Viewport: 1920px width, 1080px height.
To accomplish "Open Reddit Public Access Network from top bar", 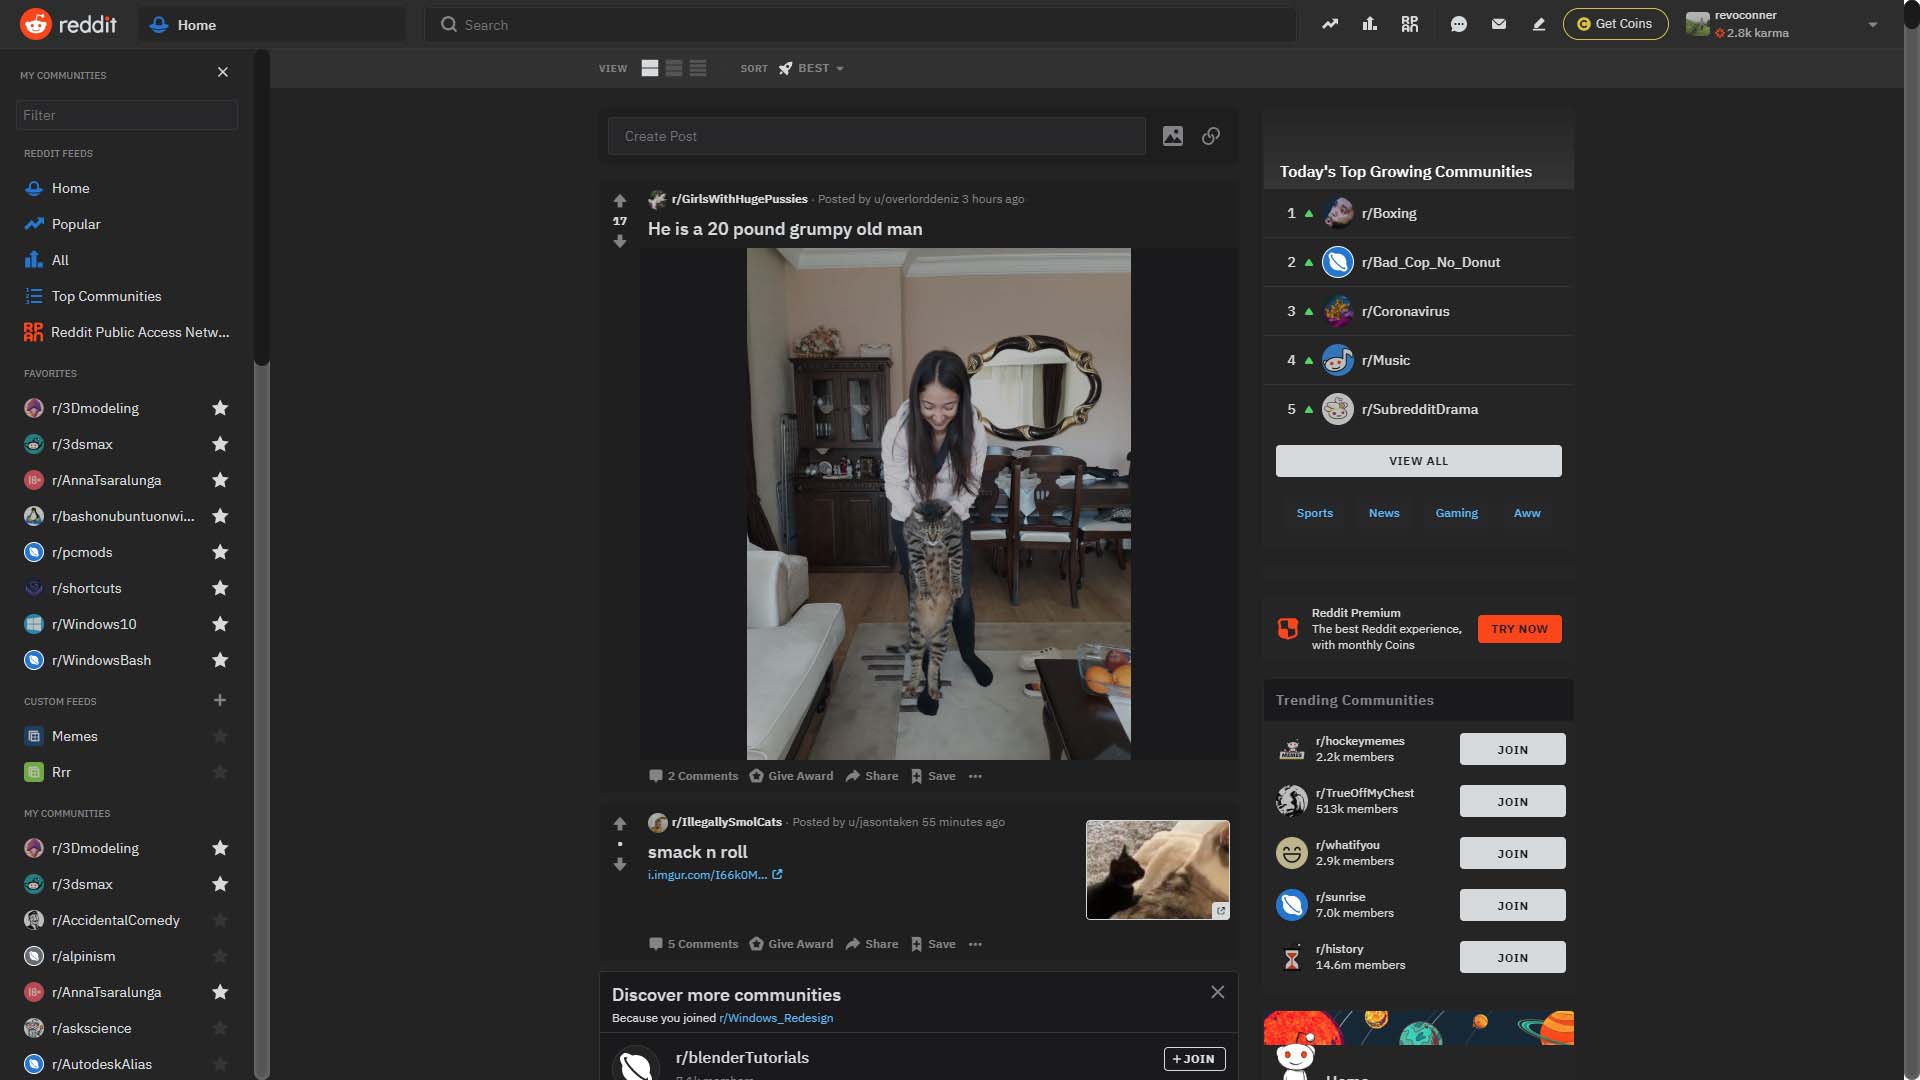I will point(1410,24).
